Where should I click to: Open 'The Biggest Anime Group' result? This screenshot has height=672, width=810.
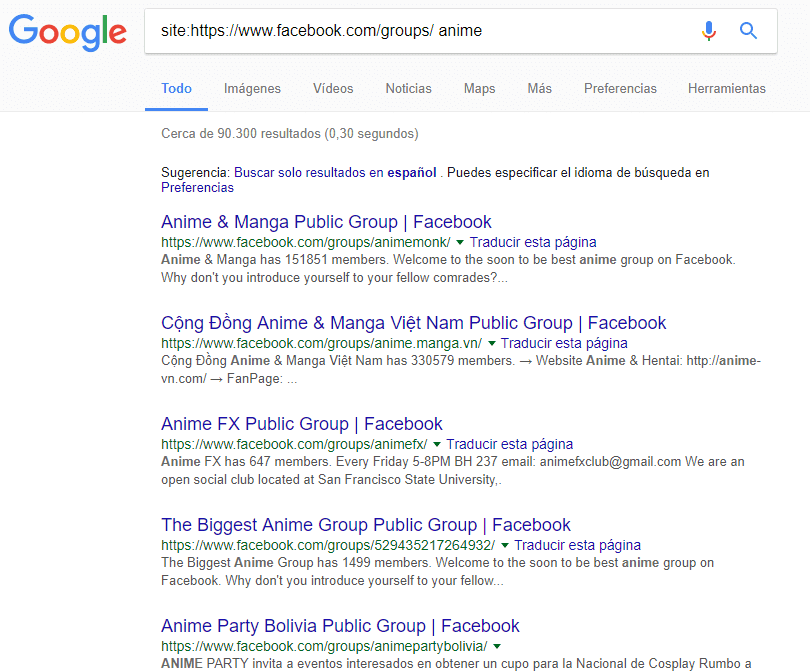[365, 525]
